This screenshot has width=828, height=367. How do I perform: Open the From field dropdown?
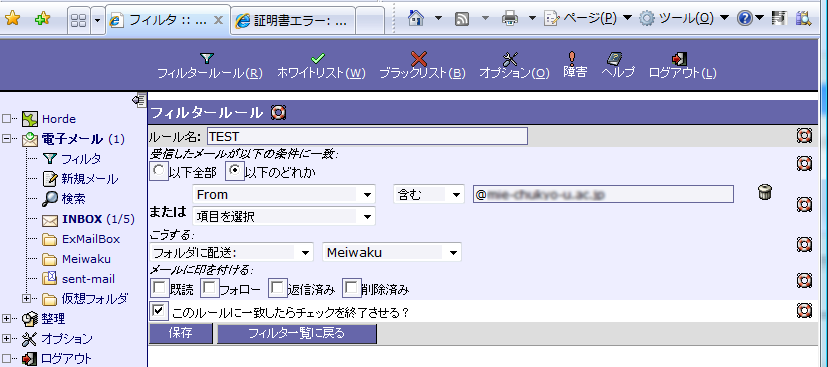284,194
